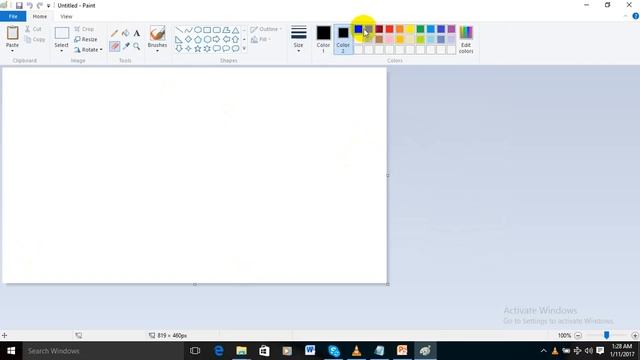Choose the Triangle shape
The image size is (640, 360).
tap(236, 30)
